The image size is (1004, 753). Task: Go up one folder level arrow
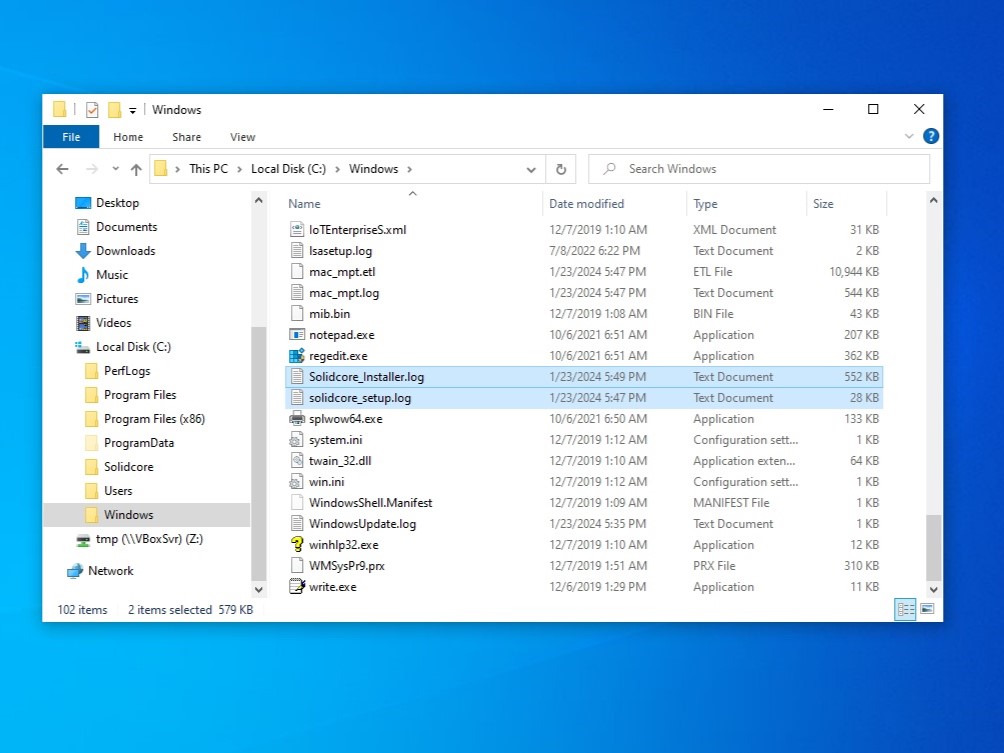pyautogui.click(x=135, y=169)
